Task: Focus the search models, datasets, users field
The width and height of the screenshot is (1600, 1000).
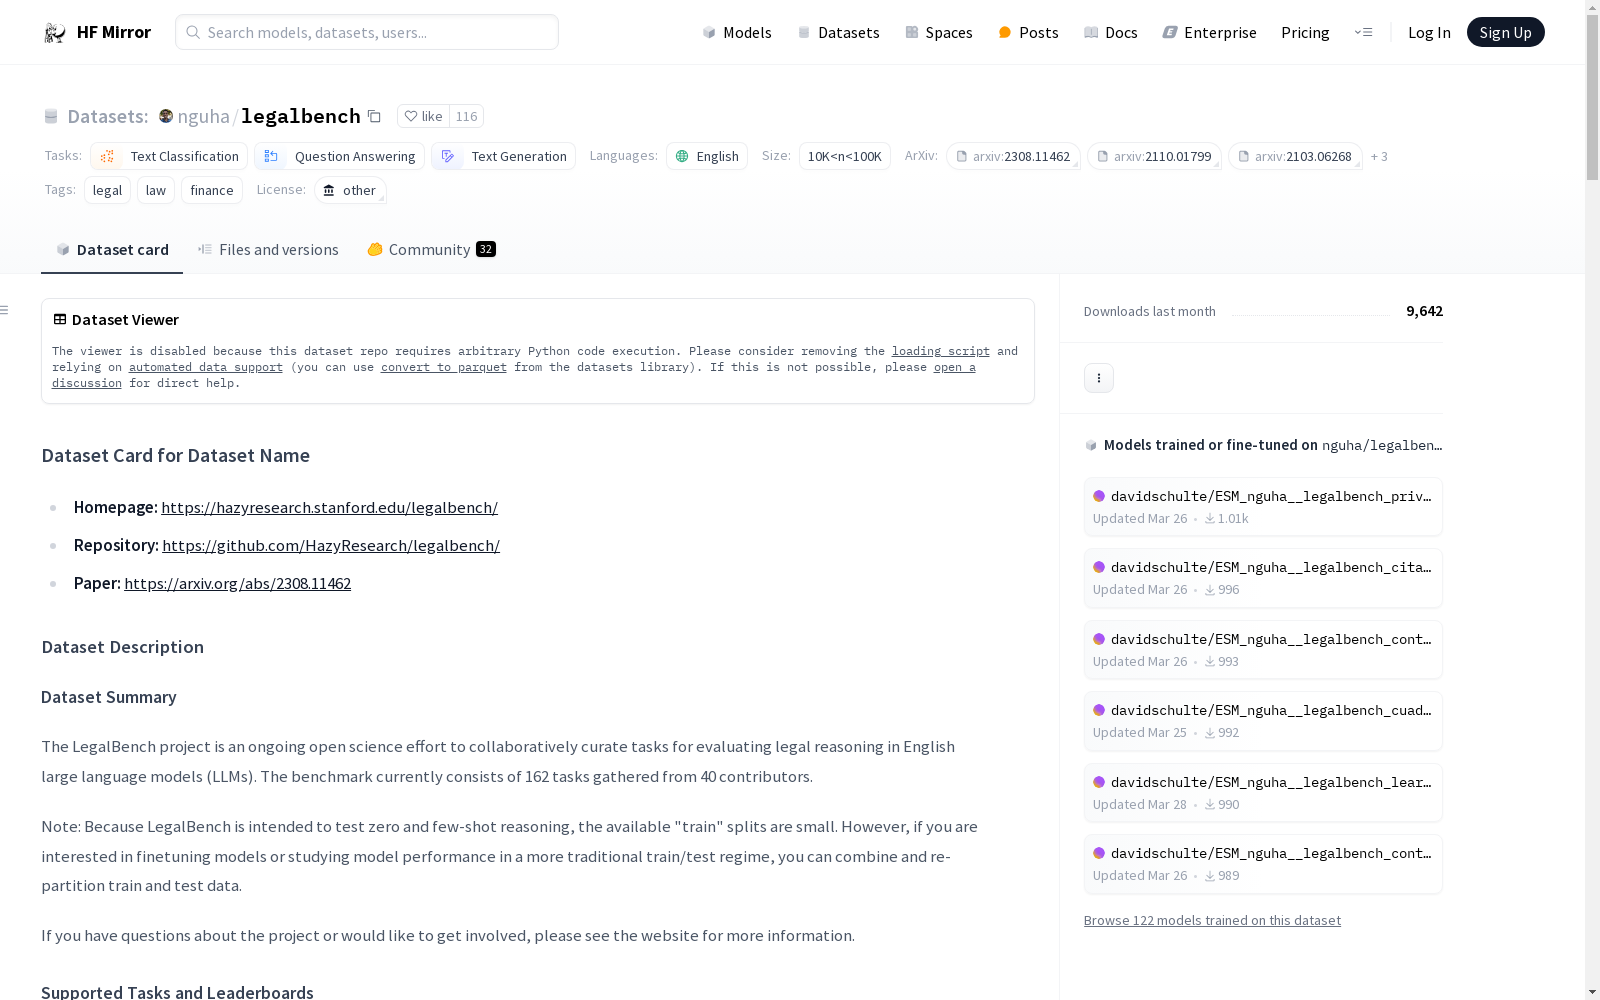Action: click(x=367, y=32)
